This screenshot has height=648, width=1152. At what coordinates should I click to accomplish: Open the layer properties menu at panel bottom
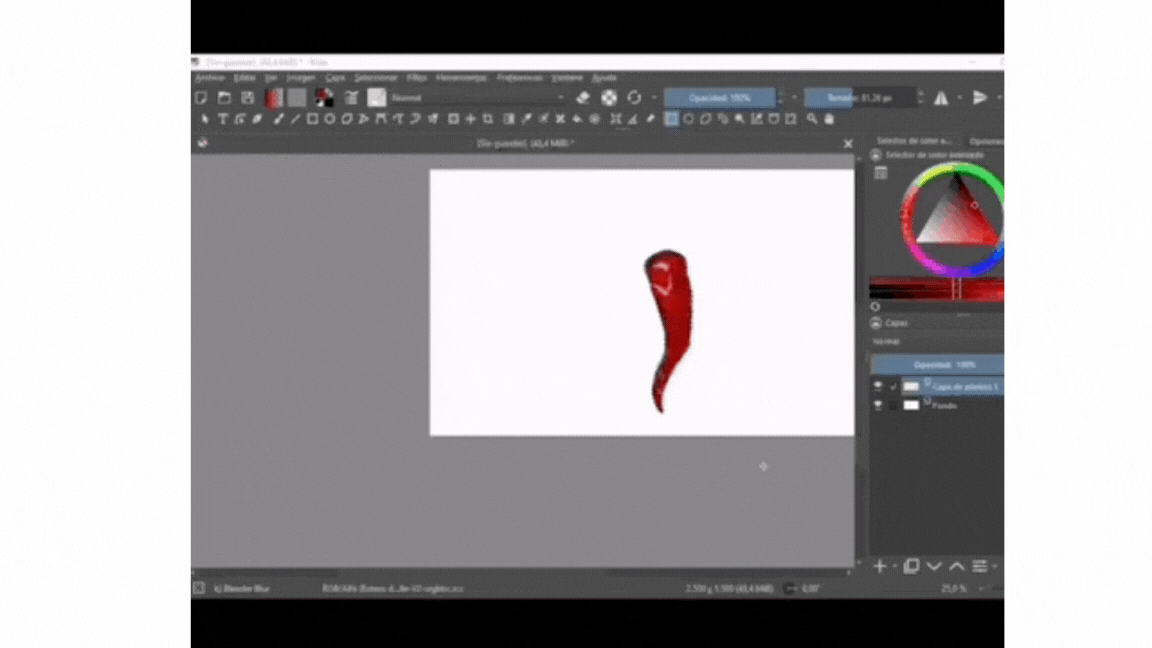point(981,566)
